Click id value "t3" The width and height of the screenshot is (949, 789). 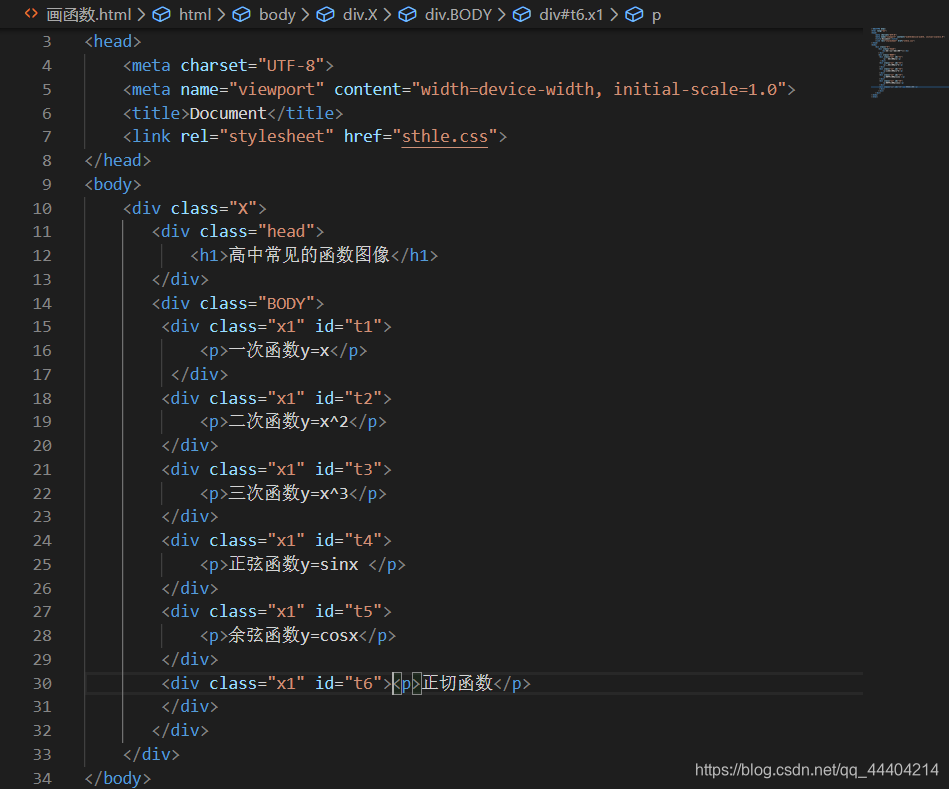click(x=363, y=470)
